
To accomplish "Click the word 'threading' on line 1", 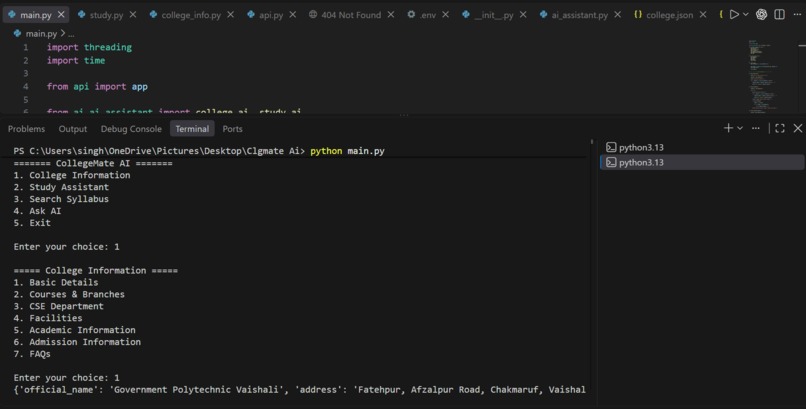I will coord(108,47).
